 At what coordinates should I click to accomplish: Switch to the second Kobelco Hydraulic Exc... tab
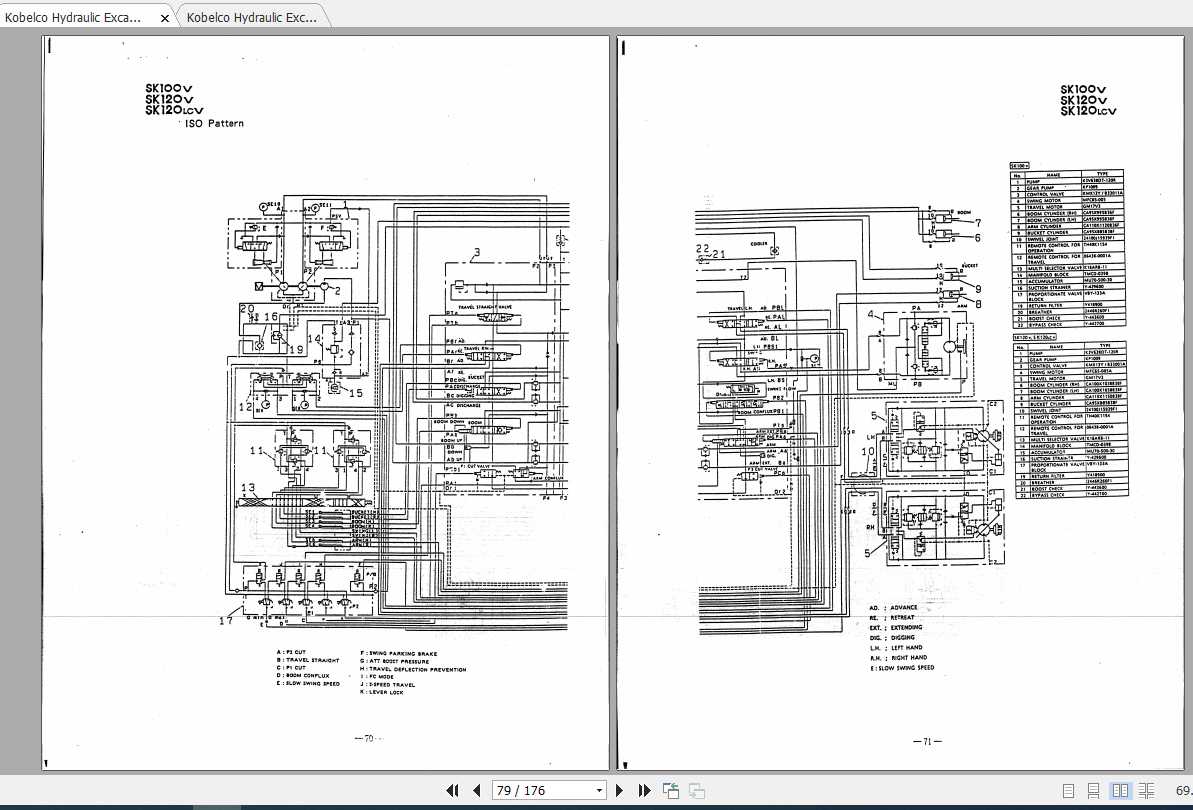tap(251, 17)
